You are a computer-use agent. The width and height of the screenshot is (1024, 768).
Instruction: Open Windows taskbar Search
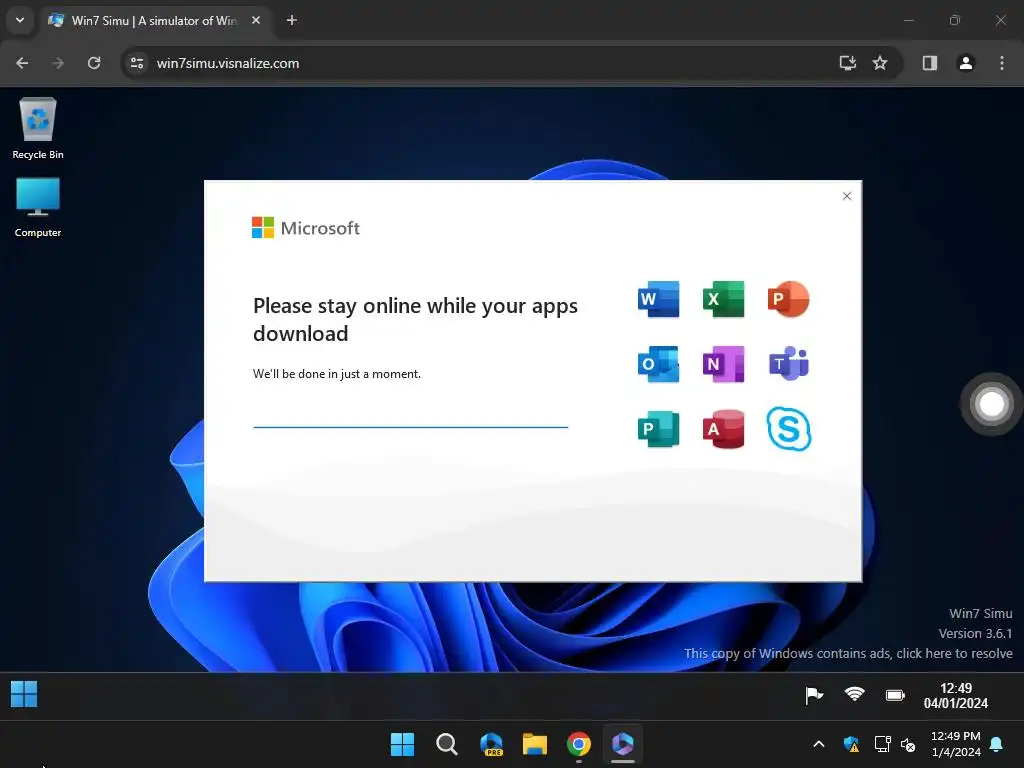click(447, 744)
